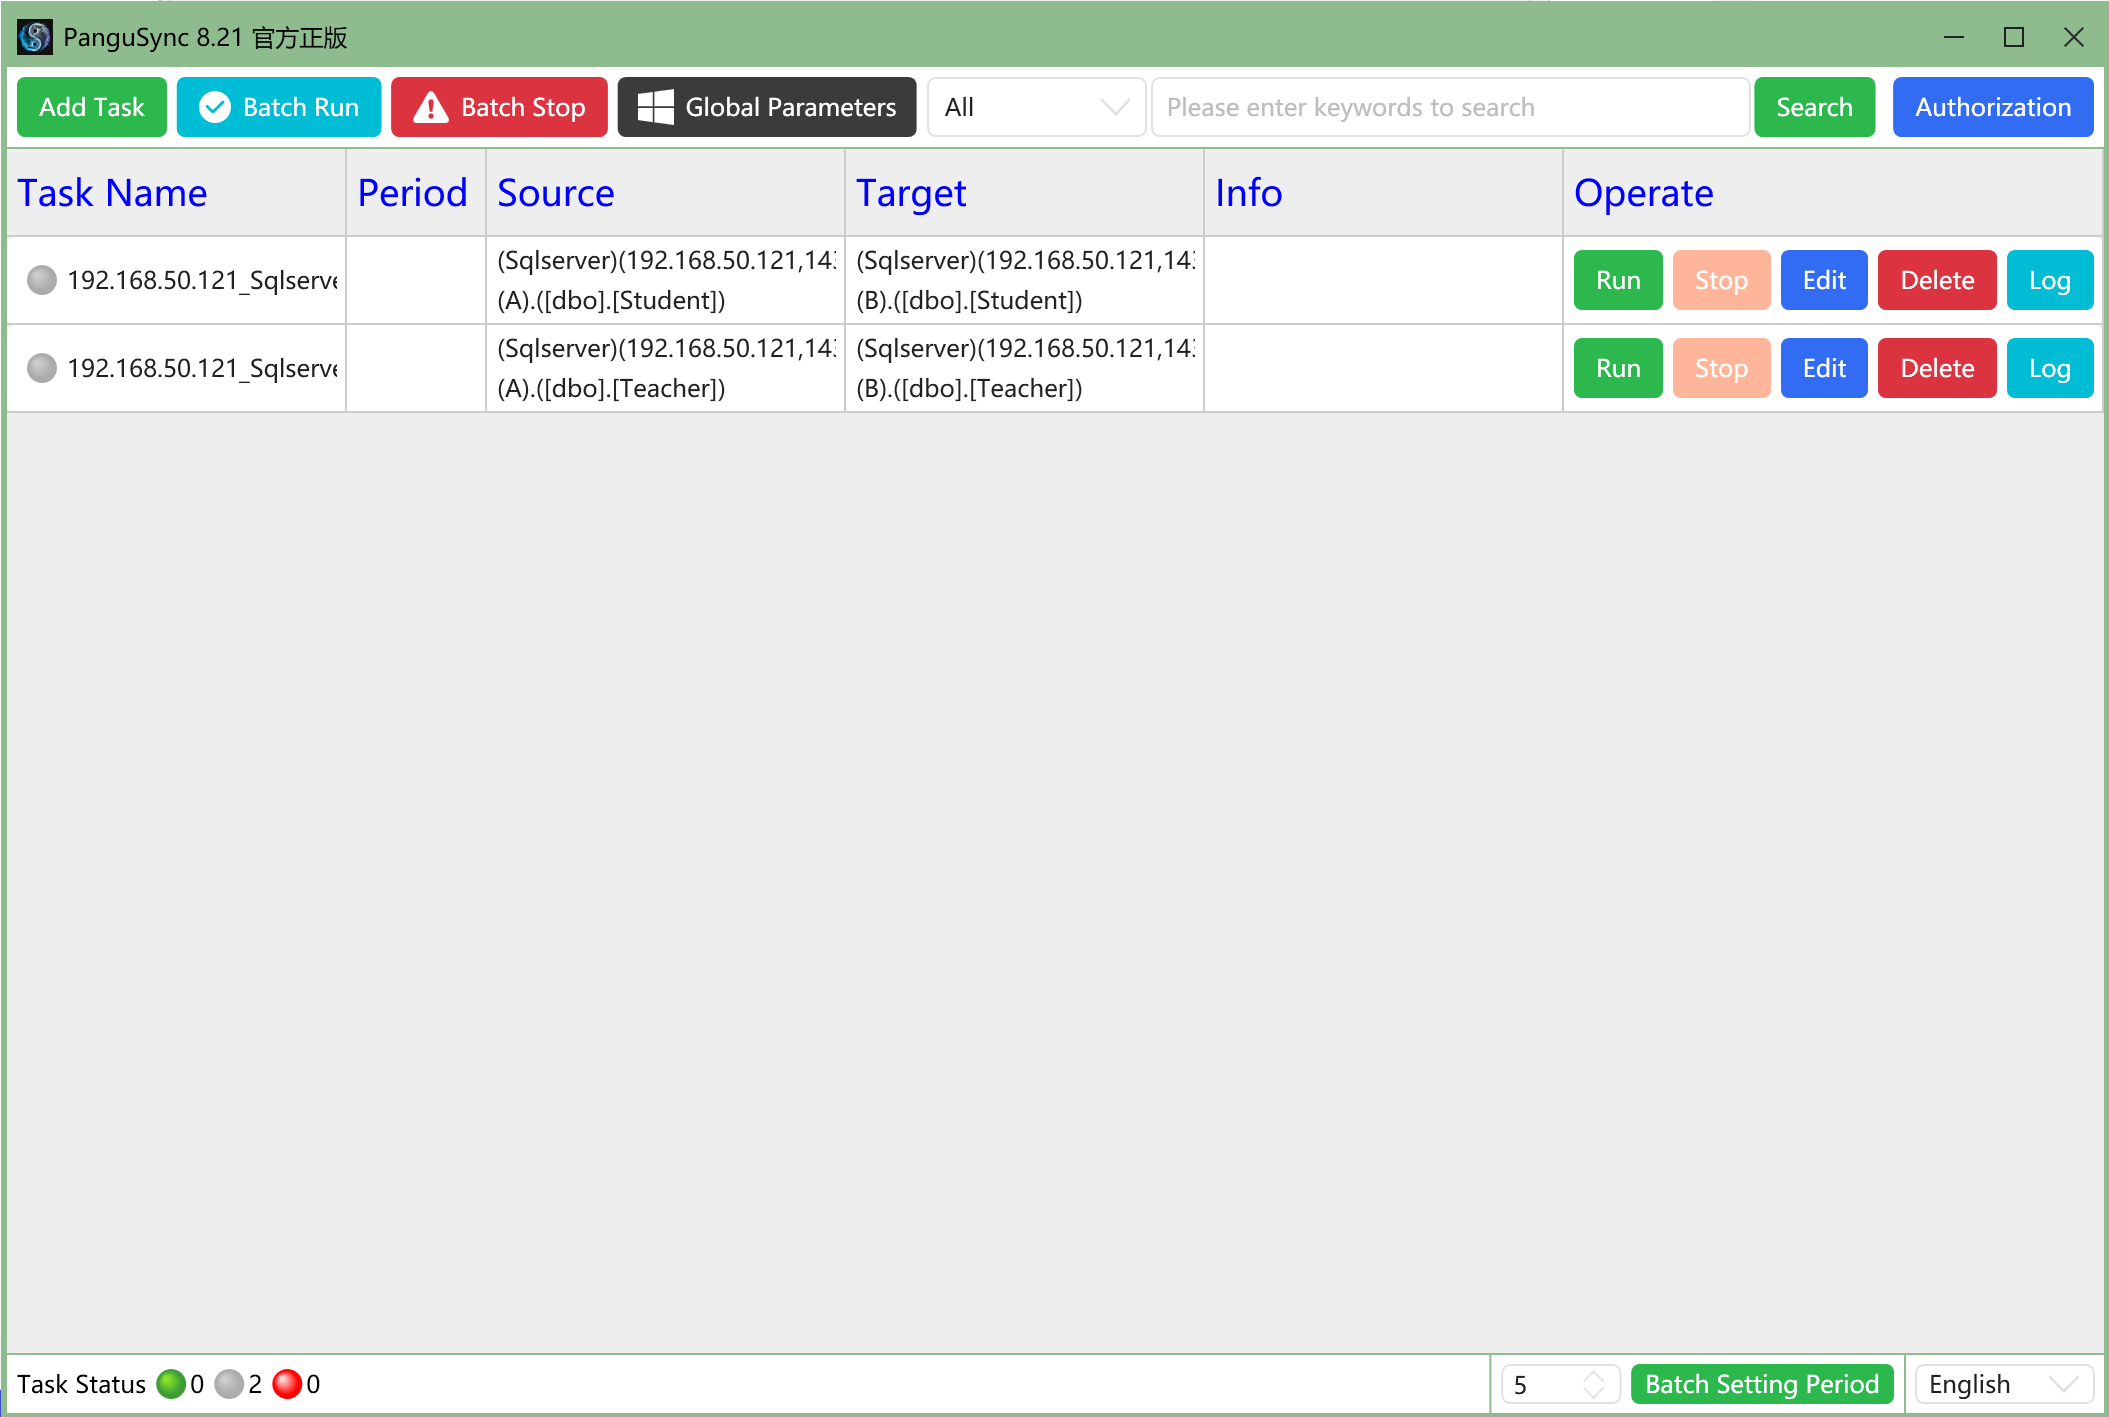Screen dimensions: 2109x1417
Task: Stop the Teacher sync task
Action: [x=1721, y=368]
